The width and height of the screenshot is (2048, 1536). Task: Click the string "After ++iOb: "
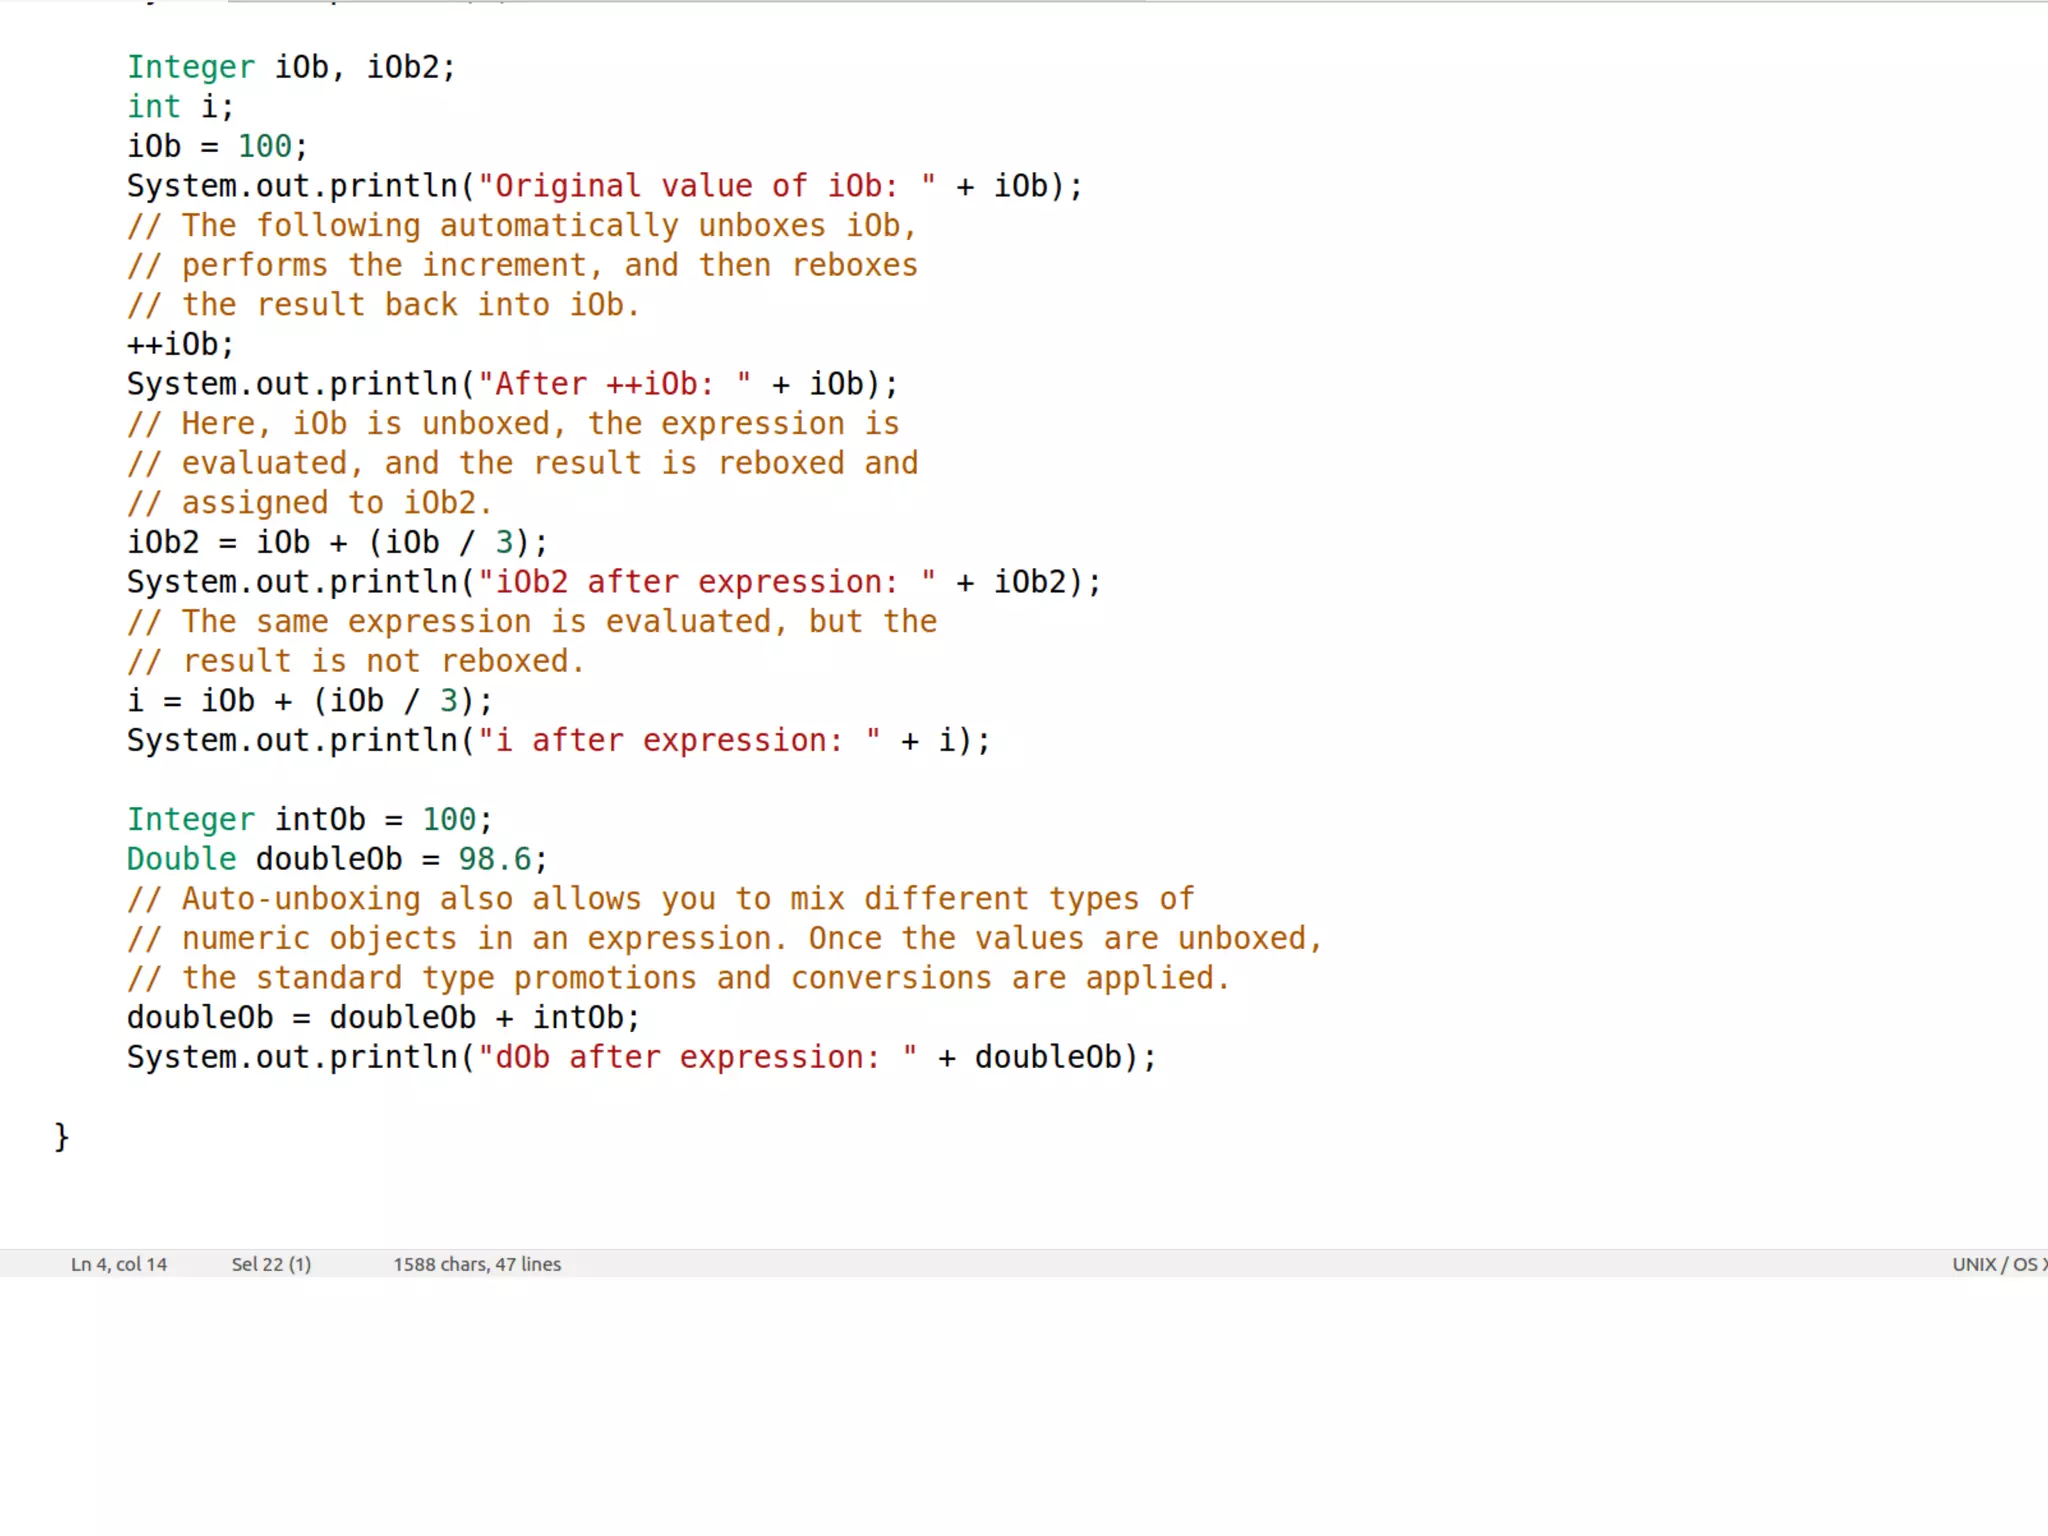pyautogui.click(x=614, y=384)
